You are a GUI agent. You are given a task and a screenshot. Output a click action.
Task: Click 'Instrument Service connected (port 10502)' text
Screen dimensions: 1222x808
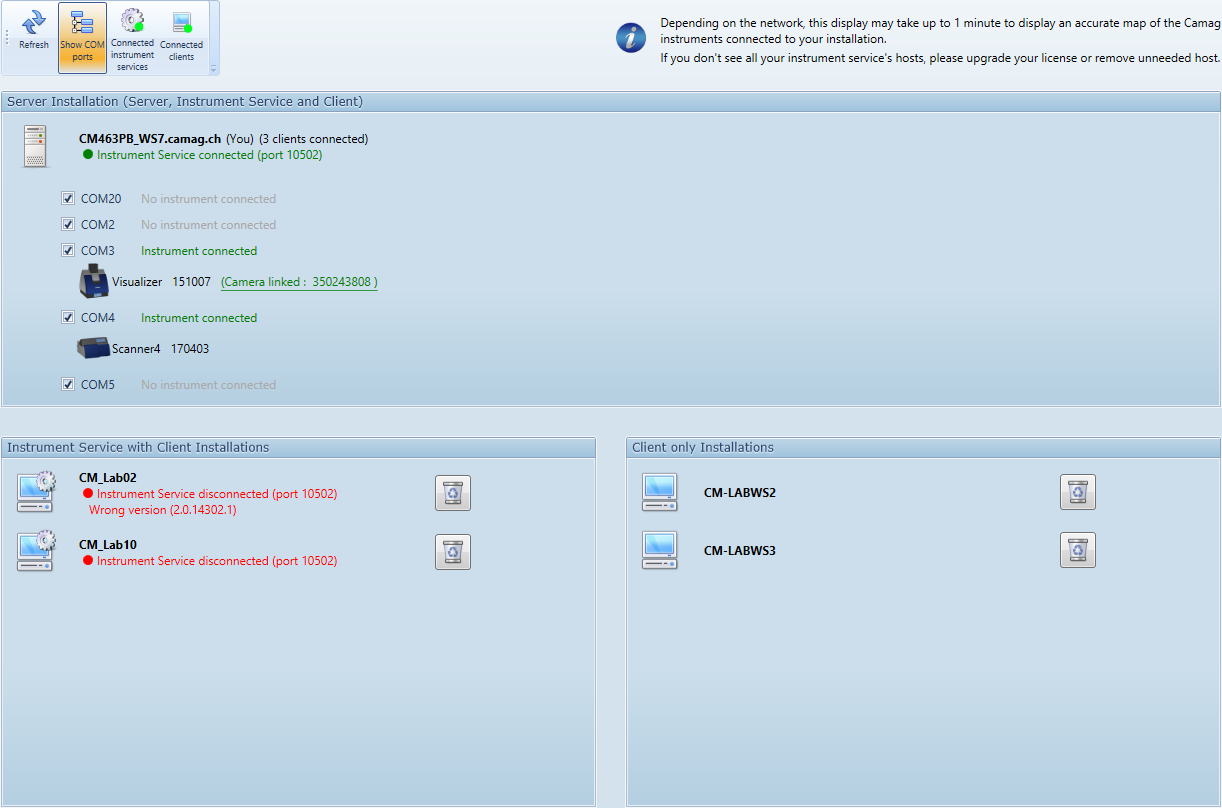pos(210,155)
